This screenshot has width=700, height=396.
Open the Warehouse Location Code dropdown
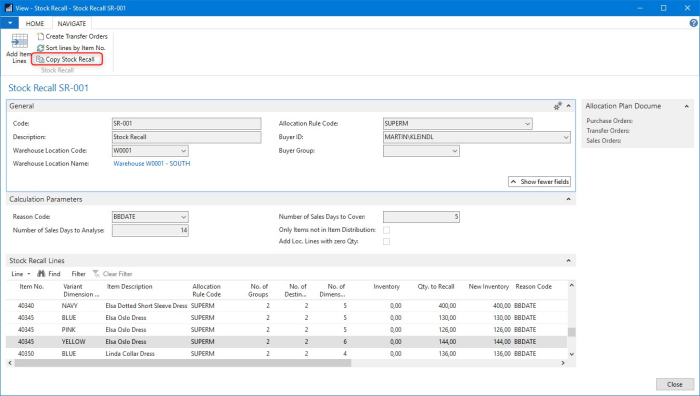183,151
